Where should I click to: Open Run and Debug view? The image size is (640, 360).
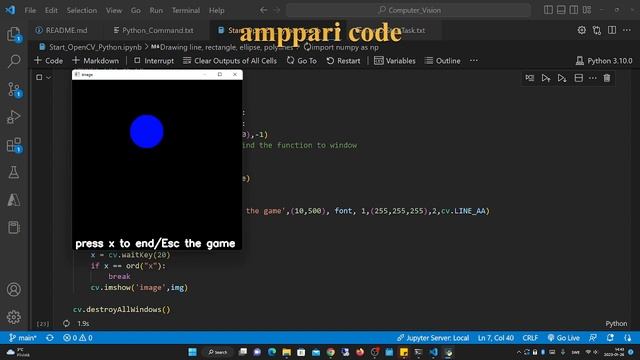tap(13, 117)
